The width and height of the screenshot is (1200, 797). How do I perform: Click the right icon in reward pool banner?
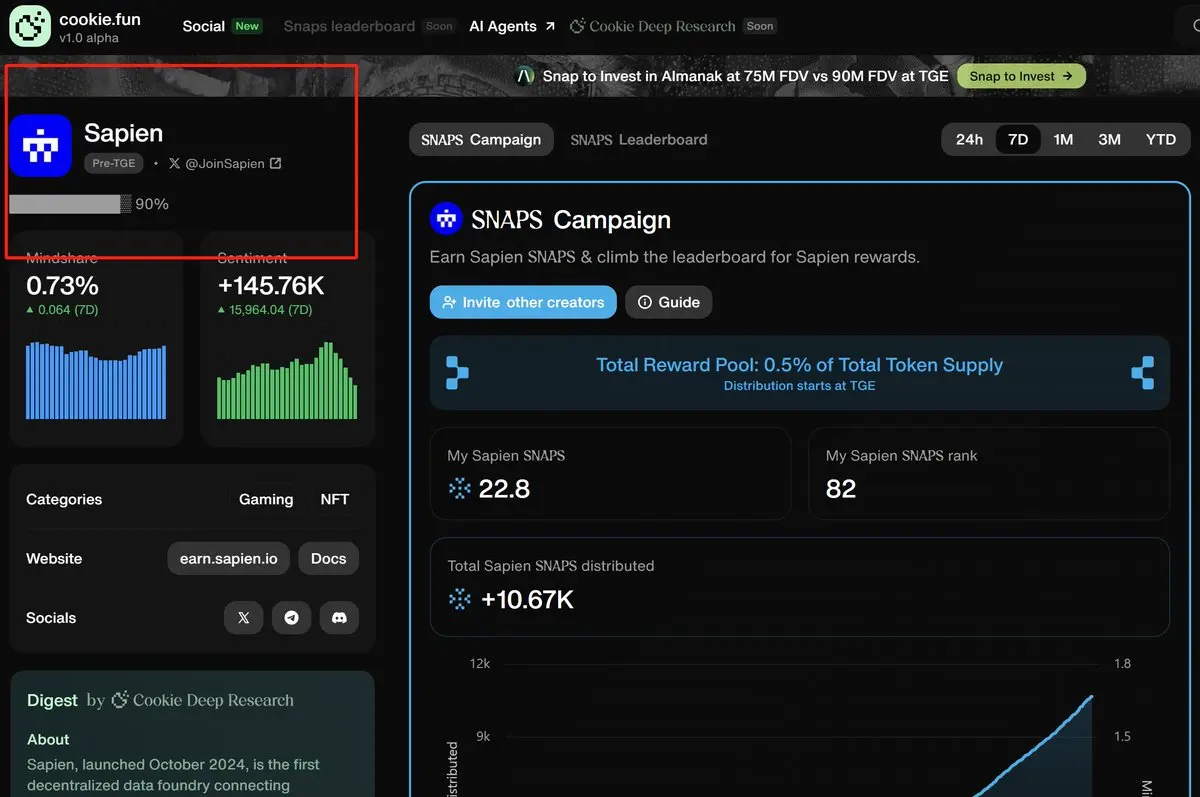[1143, 372]
